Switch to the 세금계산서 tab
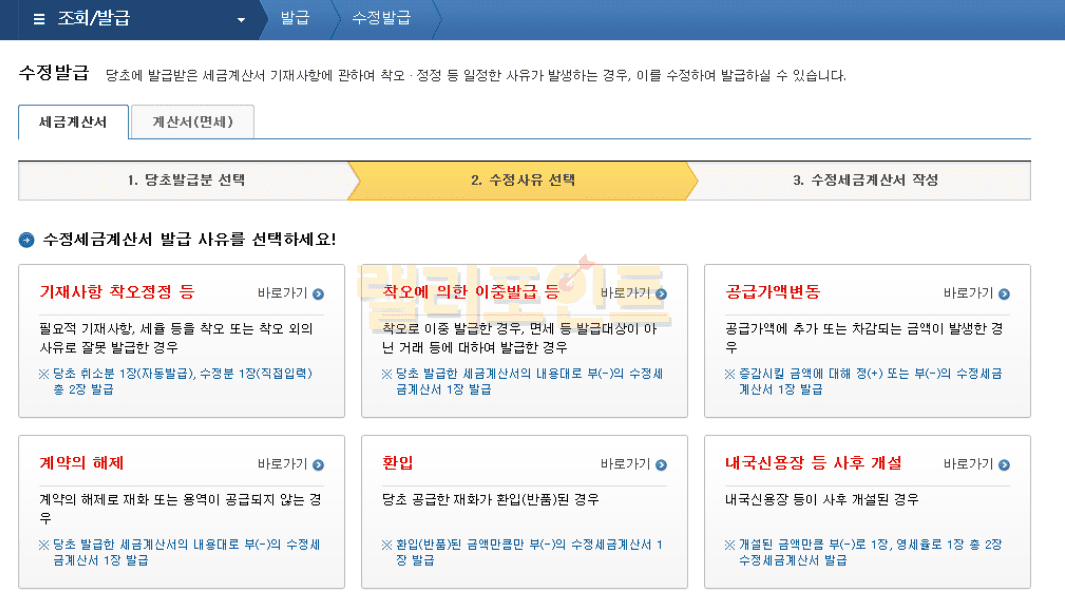The height and width of the screenshot is (596, 1065). pos(74,123)
